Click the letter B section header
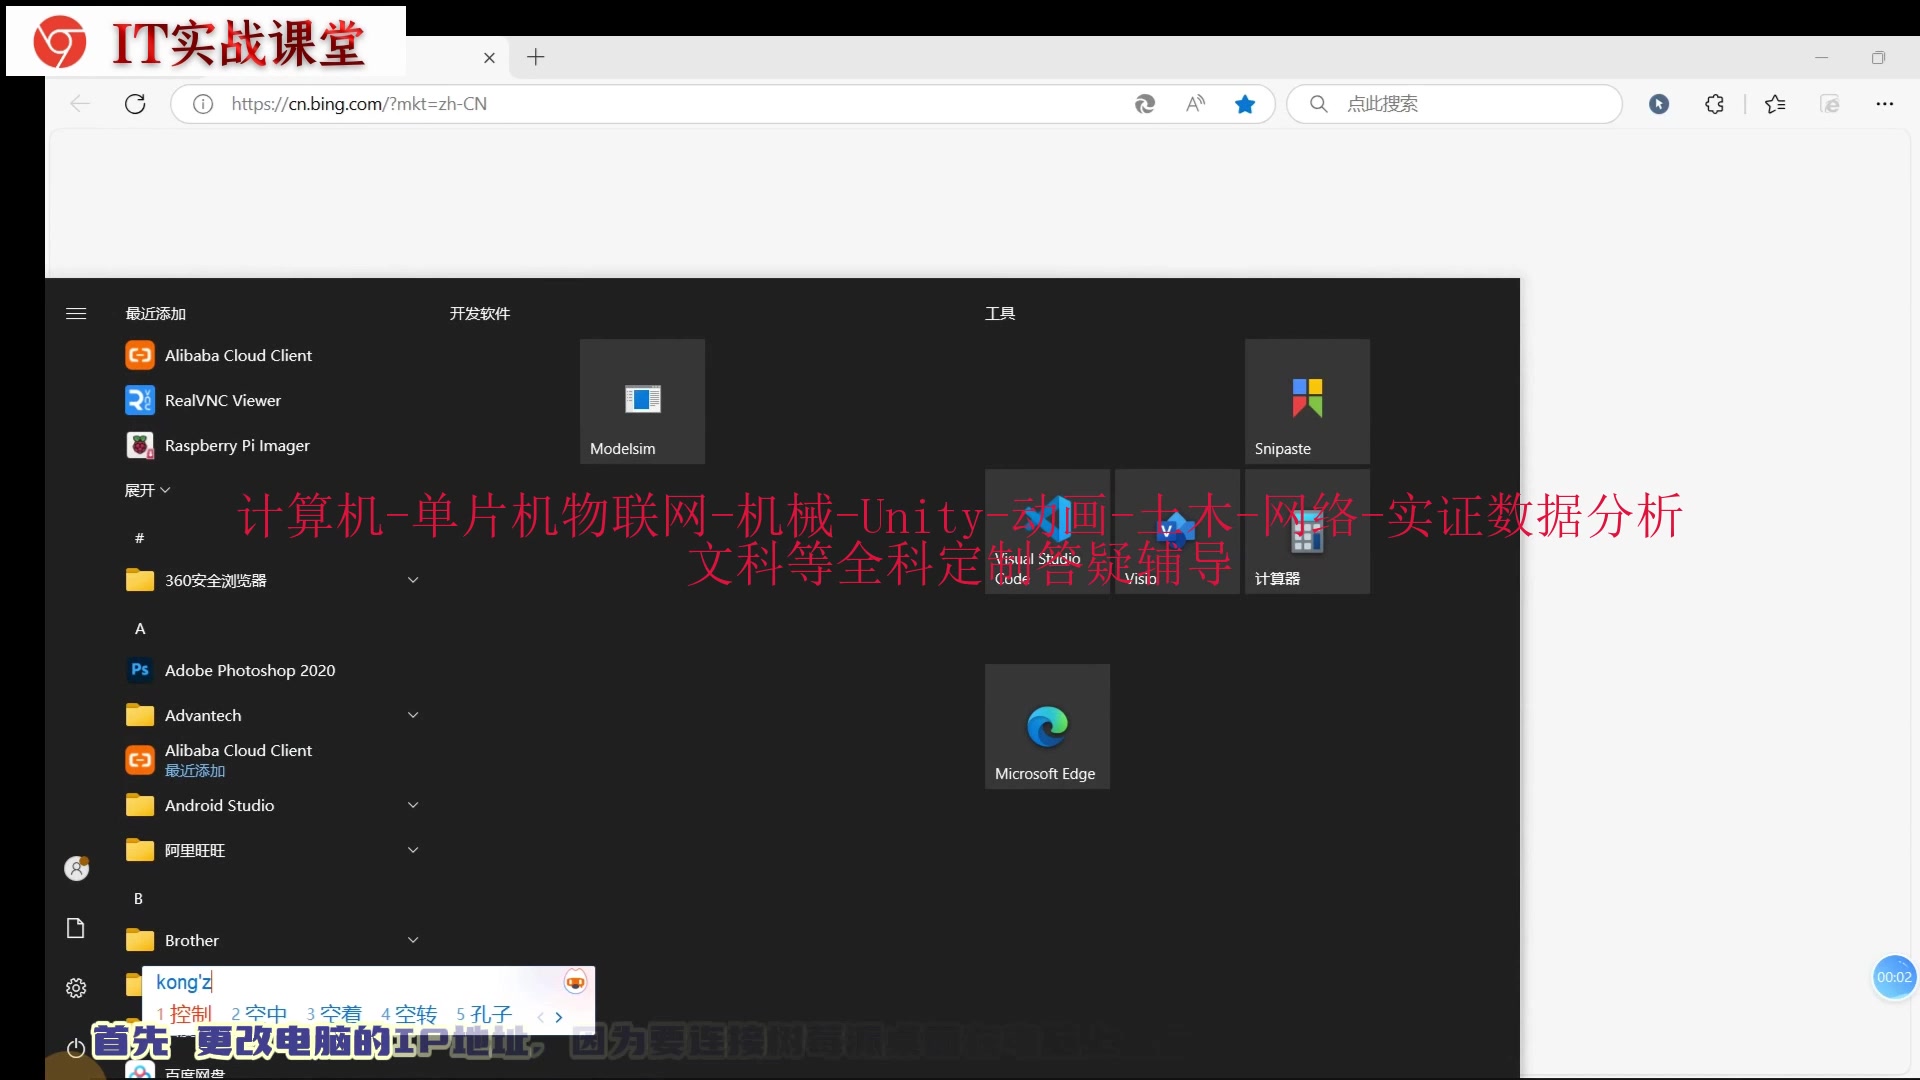The width and height of the screenshot is (1920, 1080). pyautogui.click(x=139, y=898)
